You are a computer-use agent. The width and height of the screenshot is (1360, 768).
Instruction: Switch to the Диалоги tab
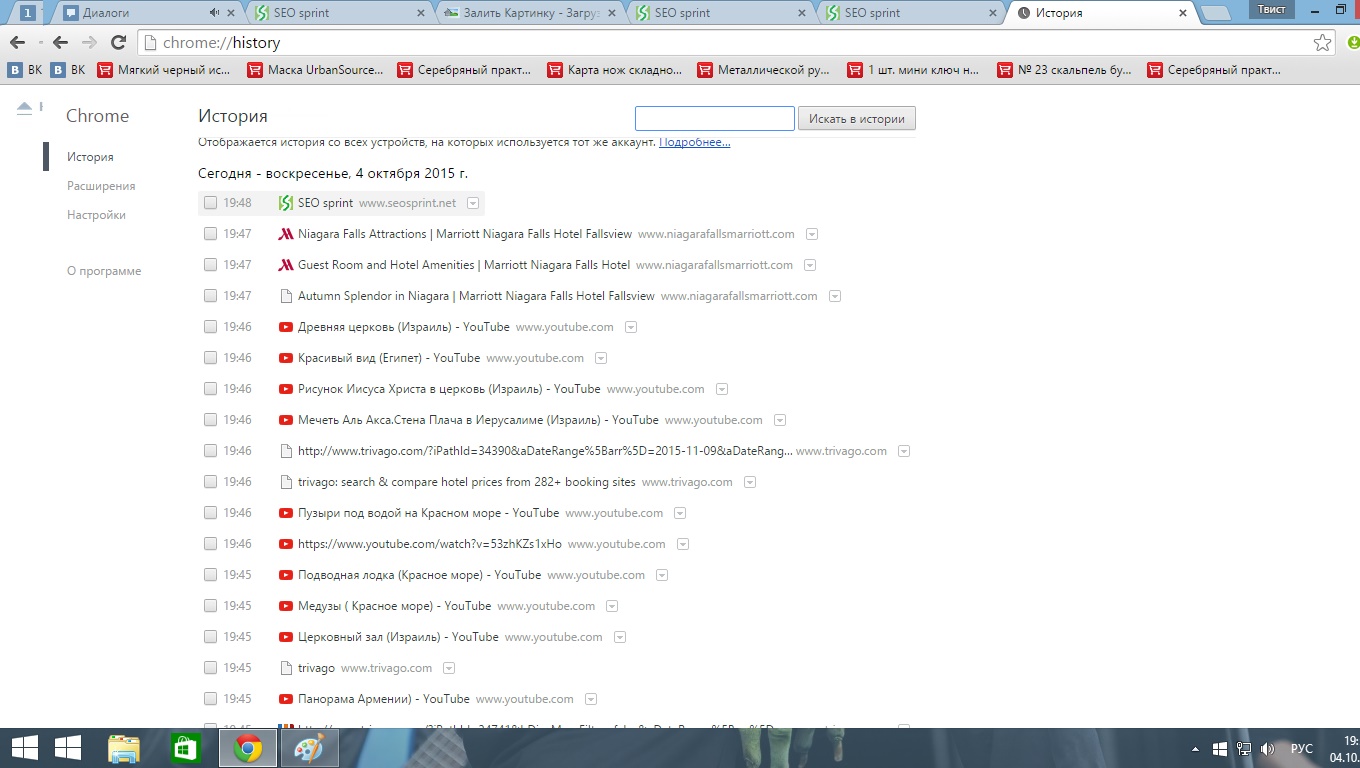tap(146, 13)
